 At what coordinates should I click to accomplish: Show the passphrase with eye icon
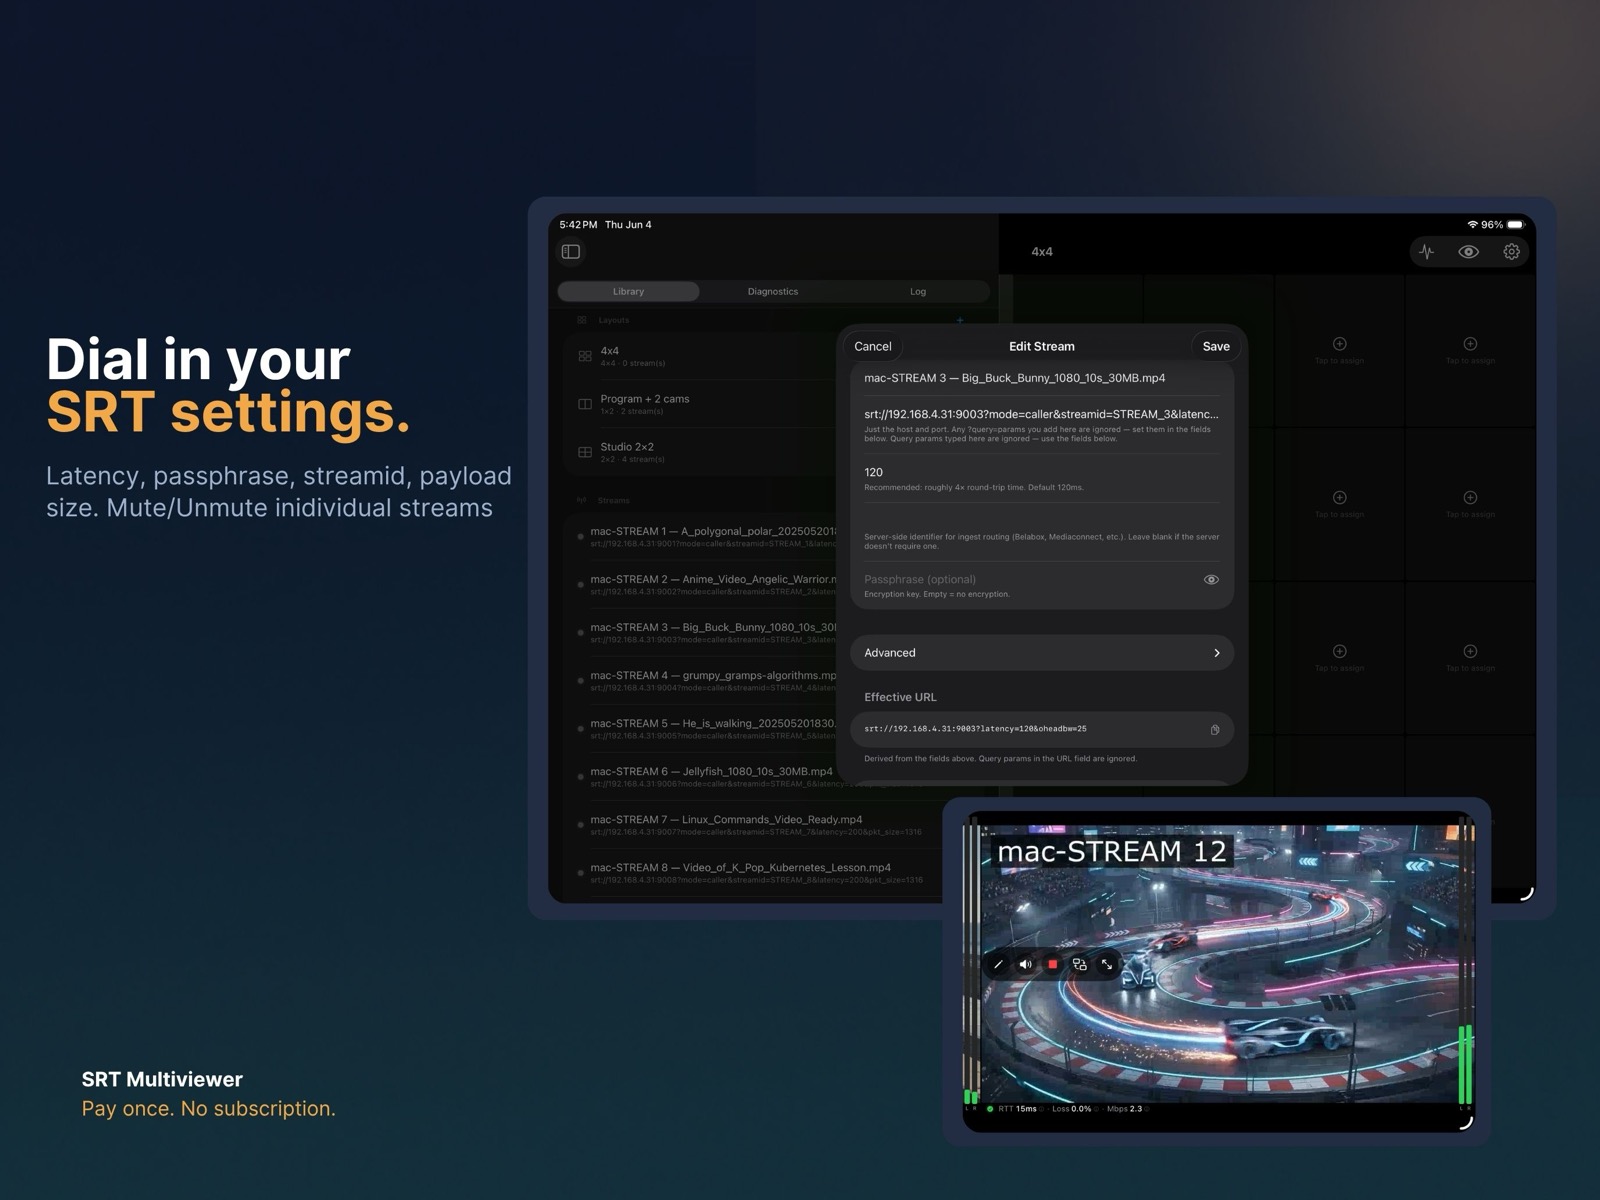pyautogui.click(x=1211, y=580)
